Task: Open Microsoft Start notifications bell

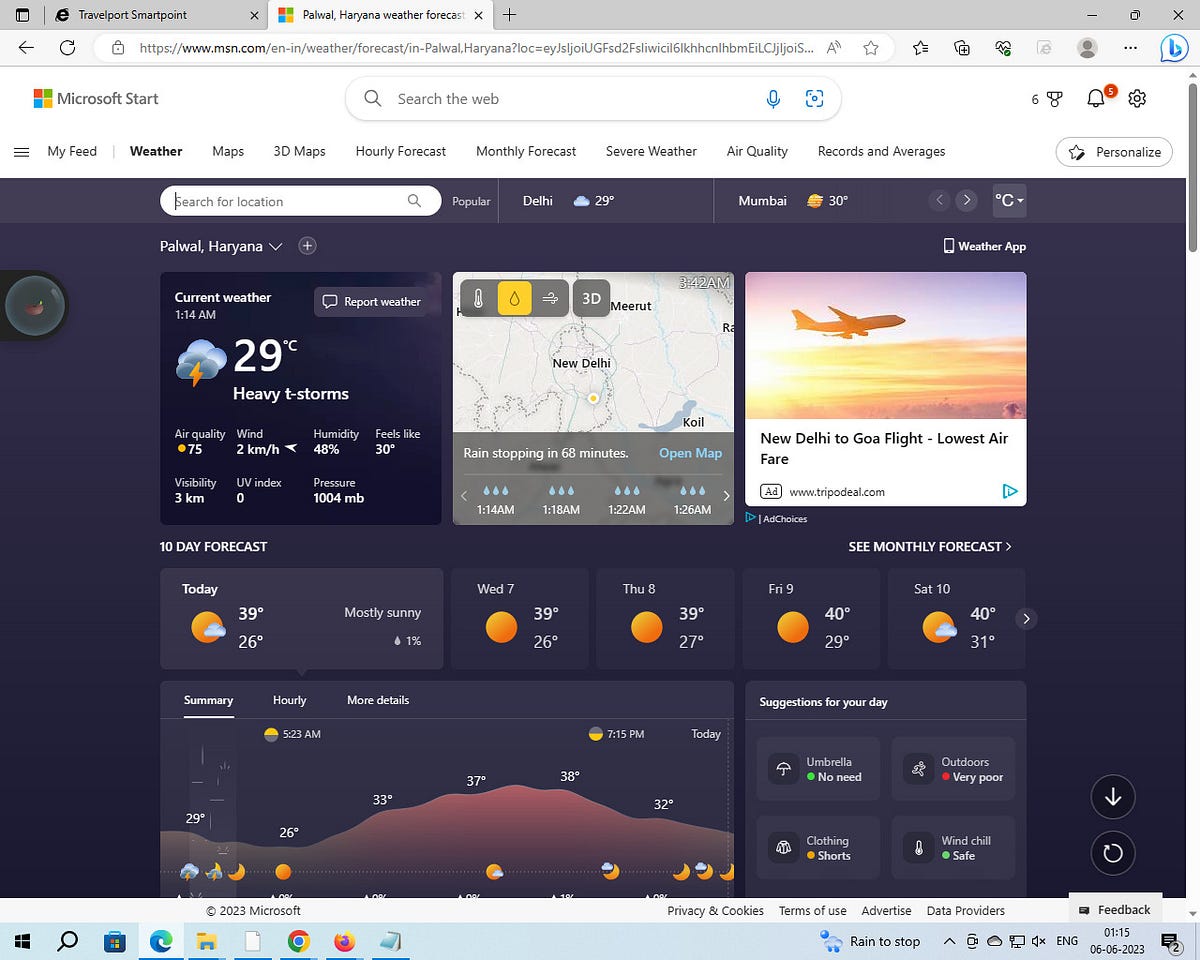Action: point(1095,98)
